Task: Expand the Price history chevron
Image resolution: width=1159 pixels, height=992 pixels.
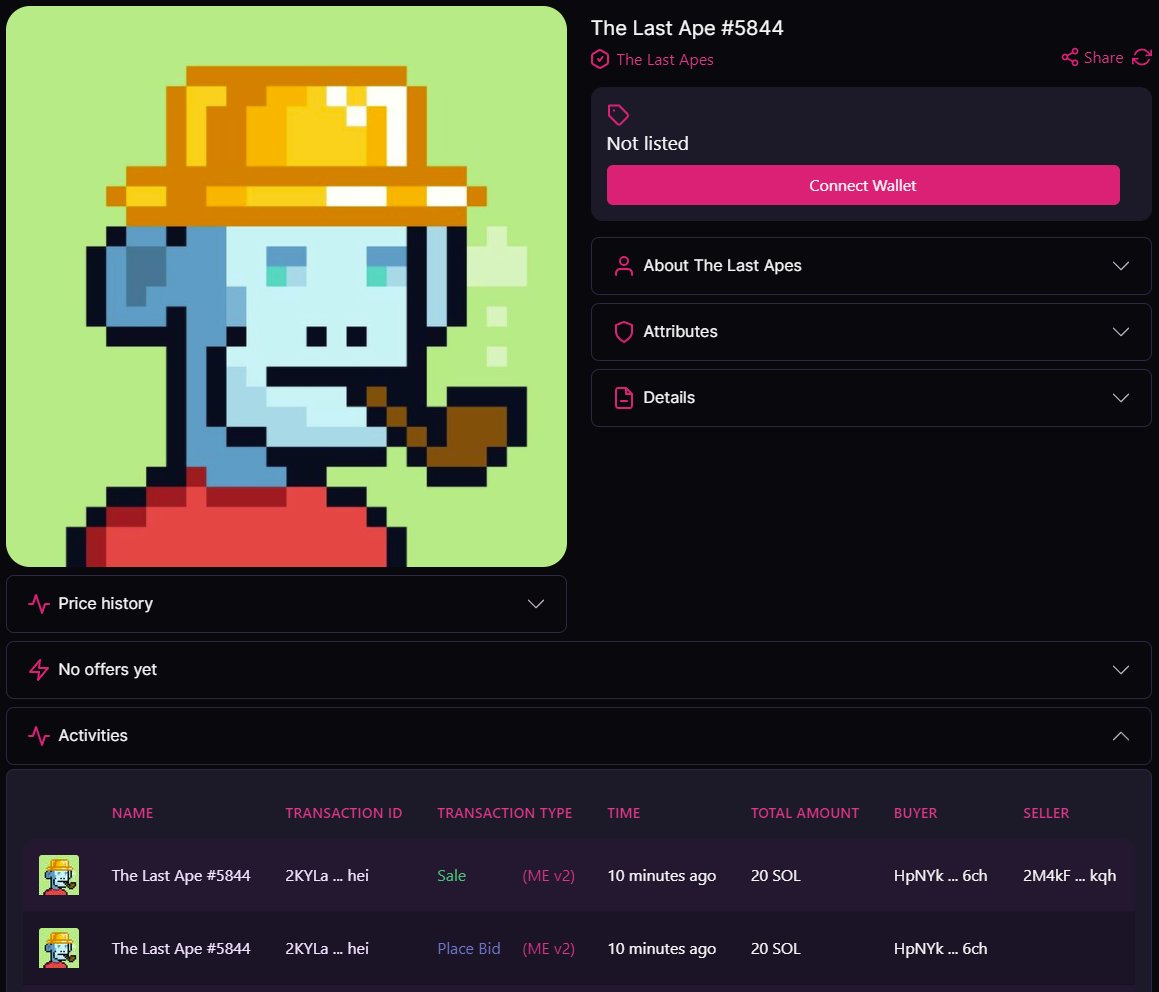Action: [536, 604]
